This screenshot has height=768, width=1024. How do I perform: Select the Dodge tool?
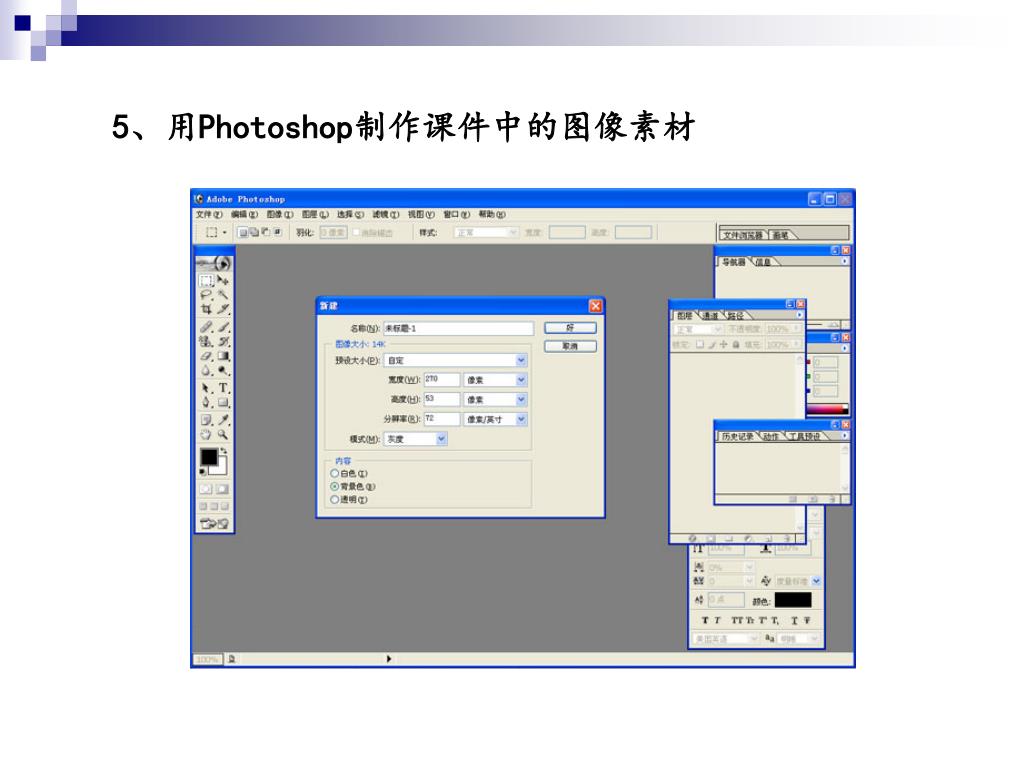[223, 370]
